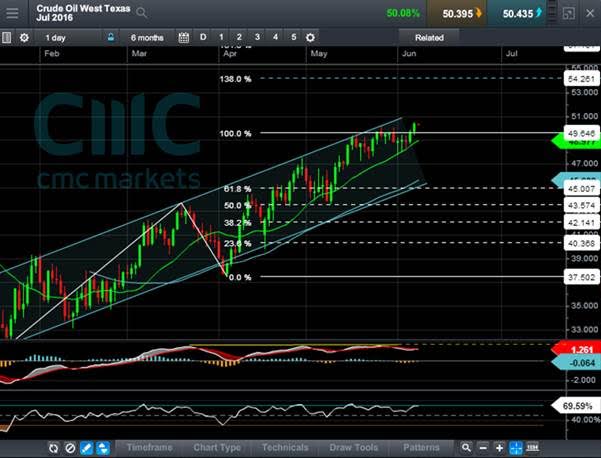Open preset settings gear after 5
601x458 pixels.
(310, 38)
